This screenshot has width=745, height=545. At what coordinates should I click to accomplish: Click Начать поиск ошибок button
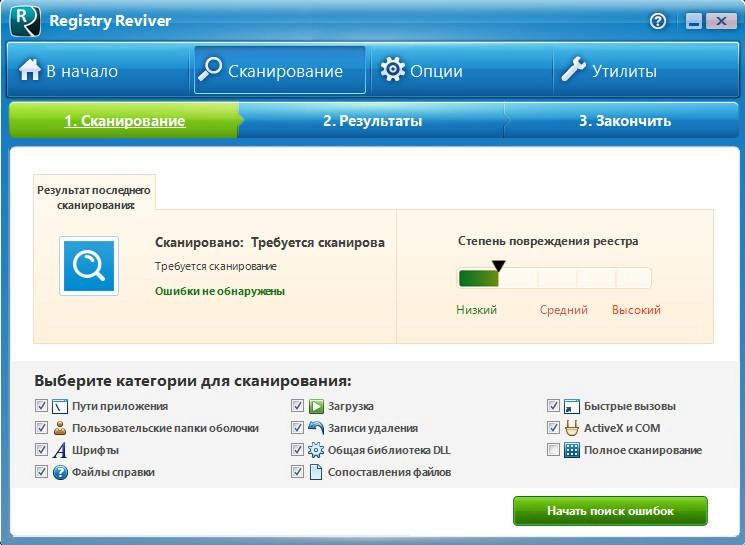coord(610,511)
